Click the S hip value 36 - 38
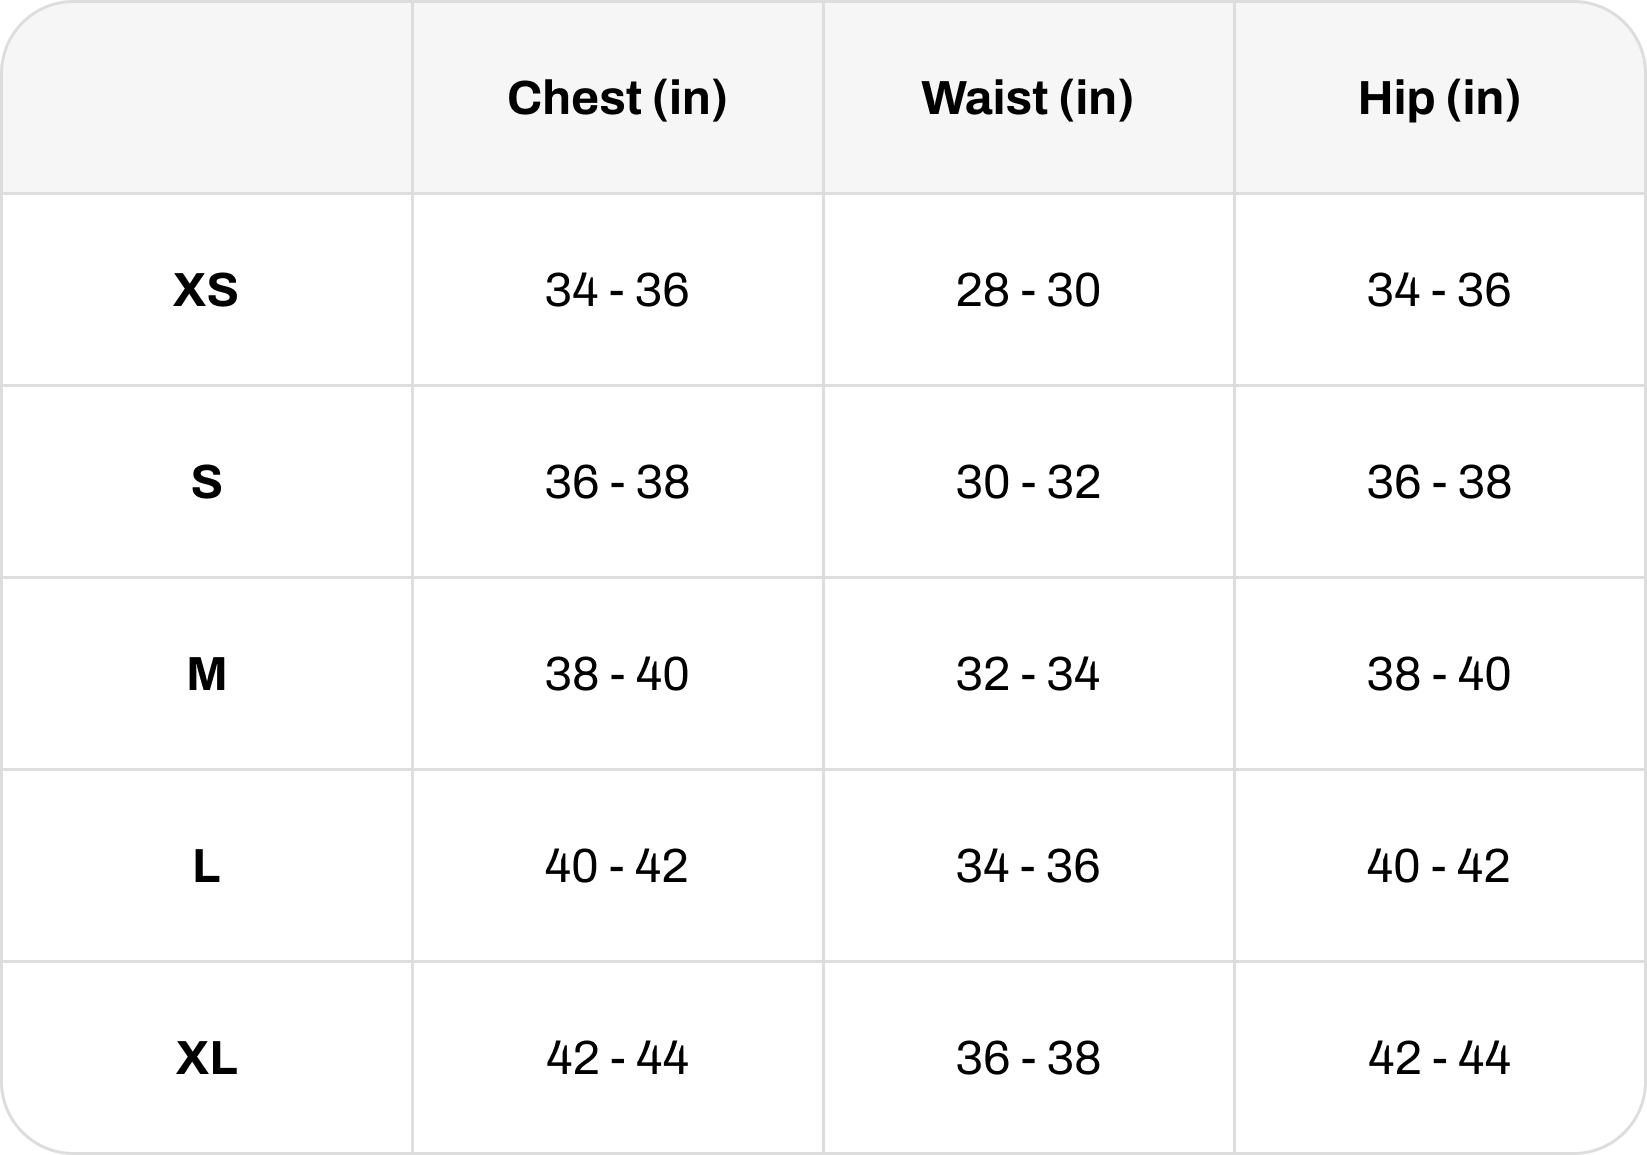The height and width of the screenshot is (1155, 1647). click(1439, 482)
